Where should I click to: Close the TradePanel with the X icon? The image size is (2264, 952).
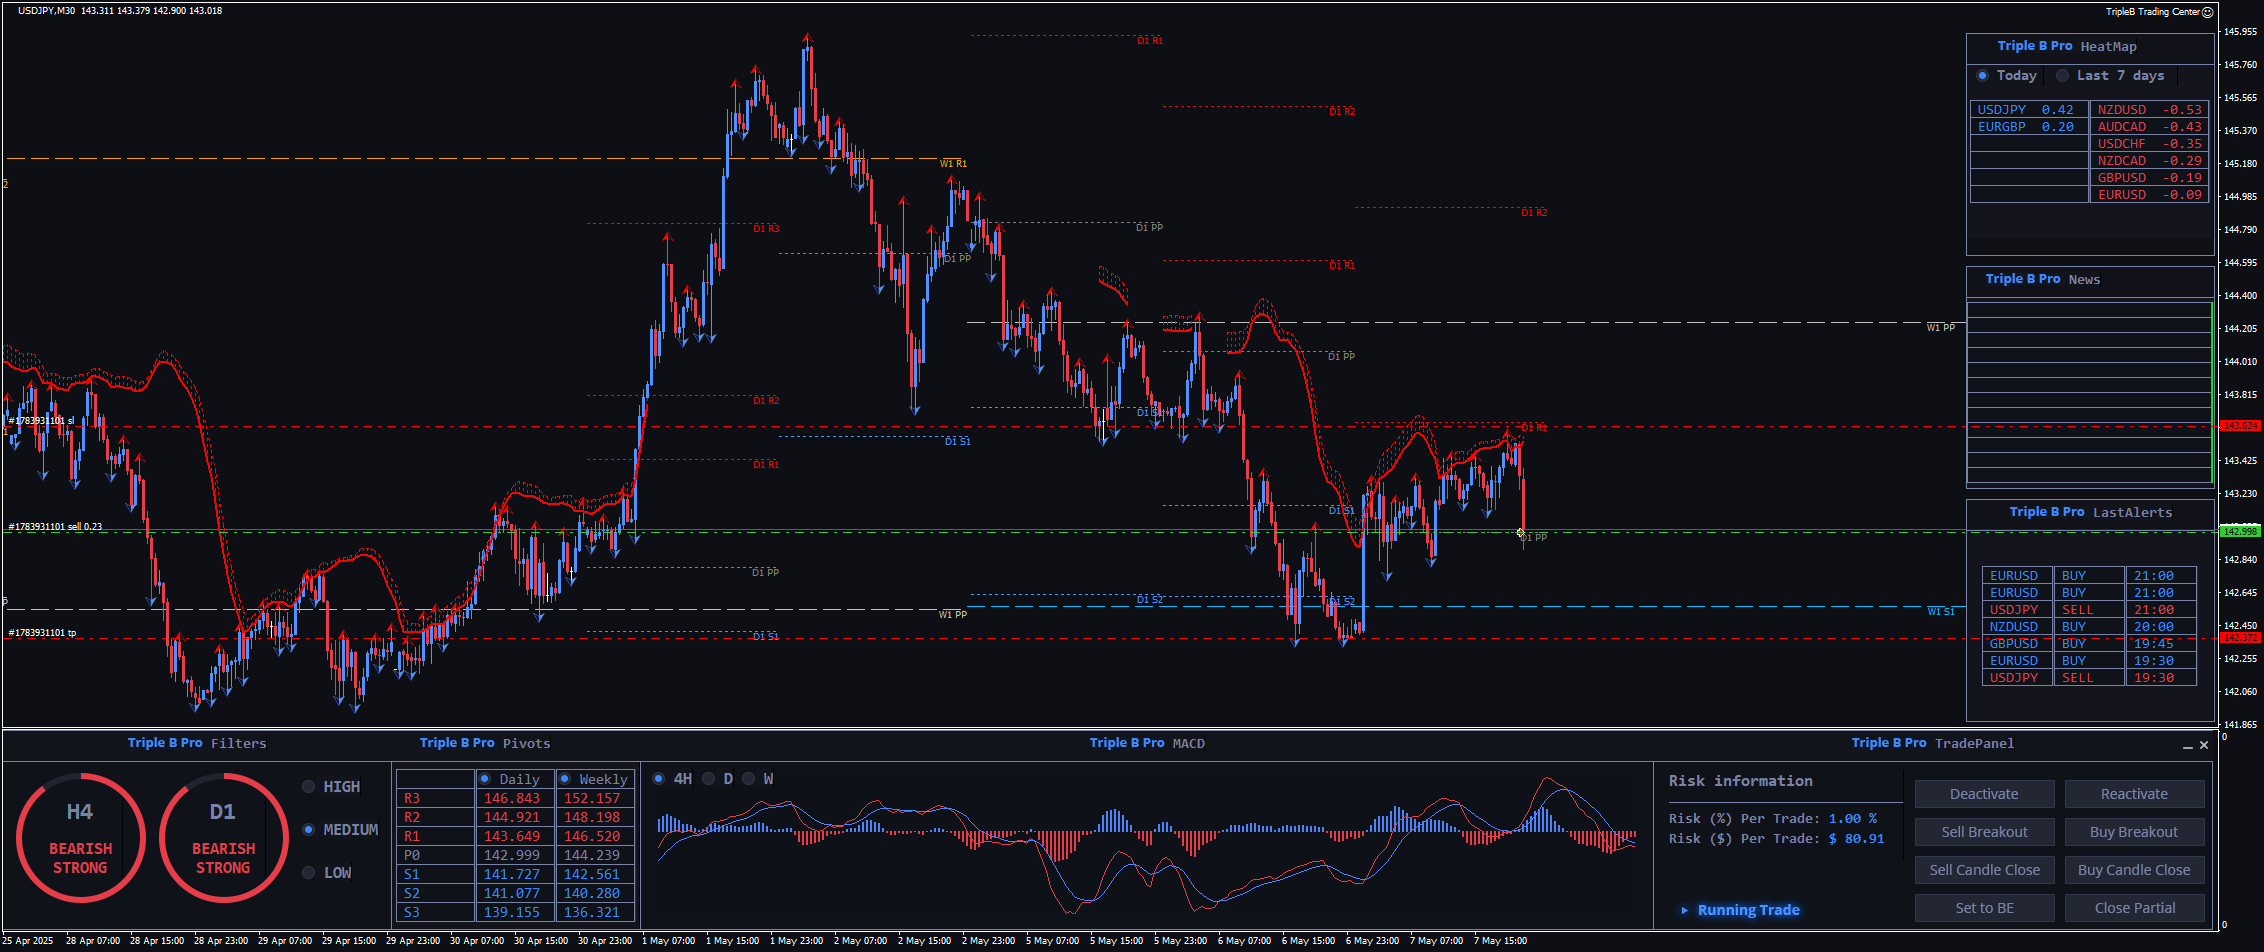point(2204,745)
